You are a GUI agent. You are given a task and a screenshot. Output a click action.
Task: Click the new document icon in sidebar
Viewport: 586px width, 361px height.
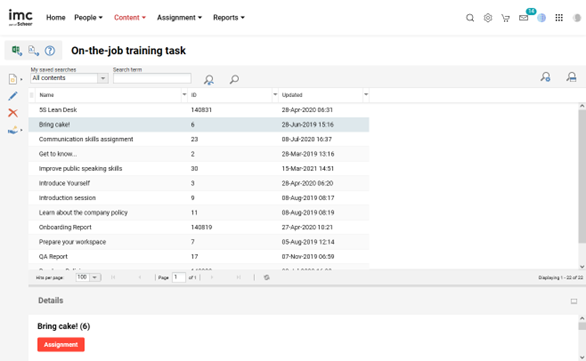[x=13, y=79]
